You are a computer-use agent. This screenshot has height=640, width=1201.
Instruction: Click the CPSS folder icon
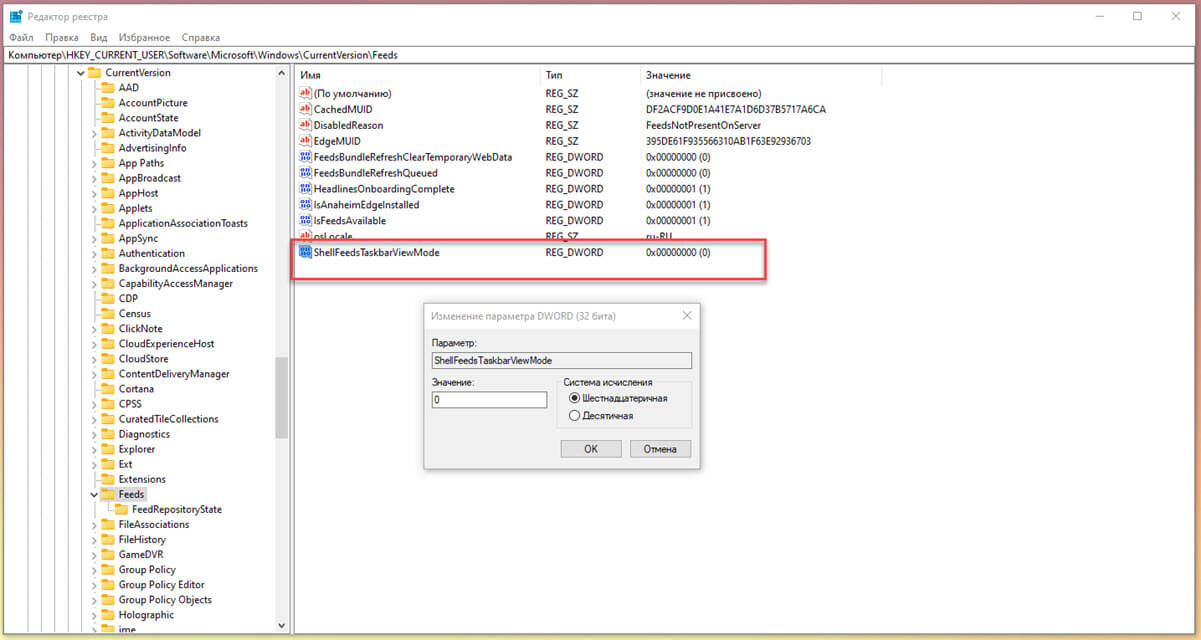click(108, 404)
